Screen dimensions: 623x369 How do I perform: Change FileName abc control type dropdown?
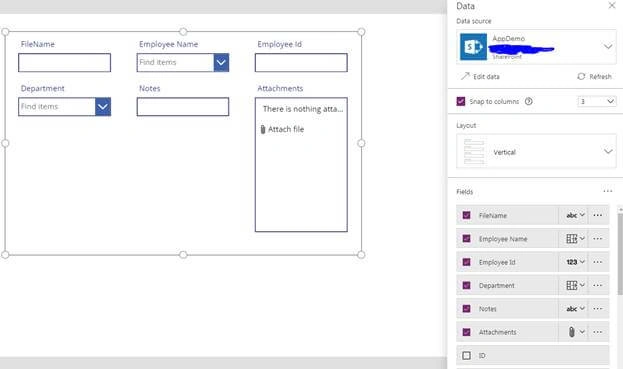tap(575, 215)
